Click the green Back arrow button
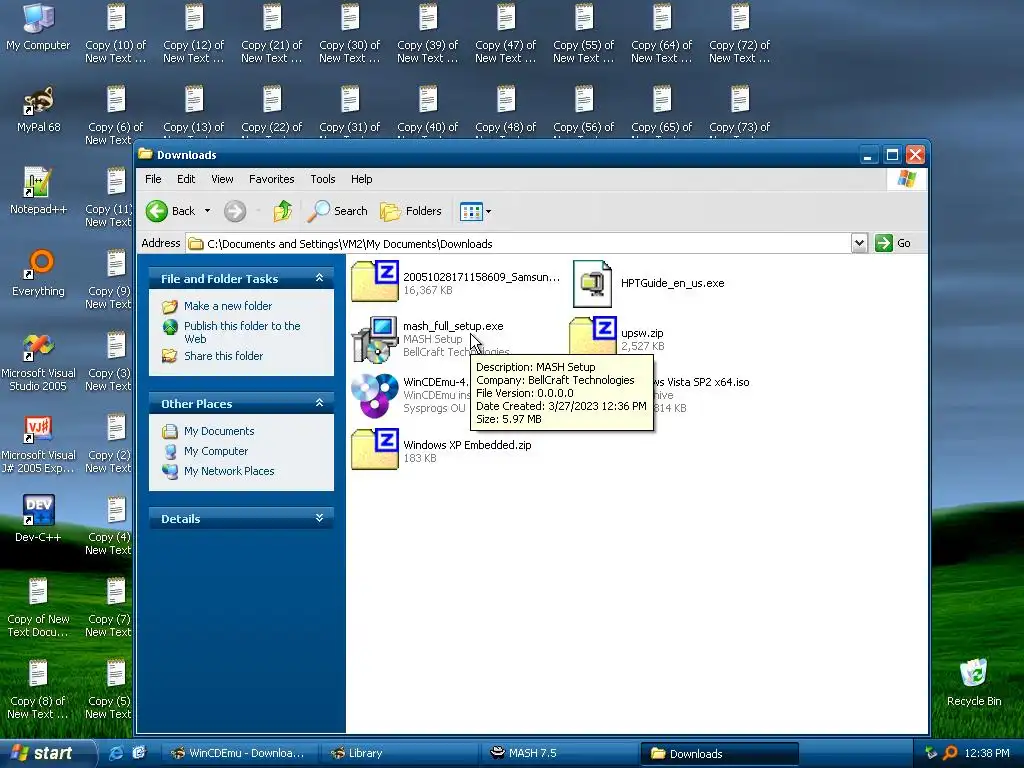The image size is (1024, 768). click(157, 211)
